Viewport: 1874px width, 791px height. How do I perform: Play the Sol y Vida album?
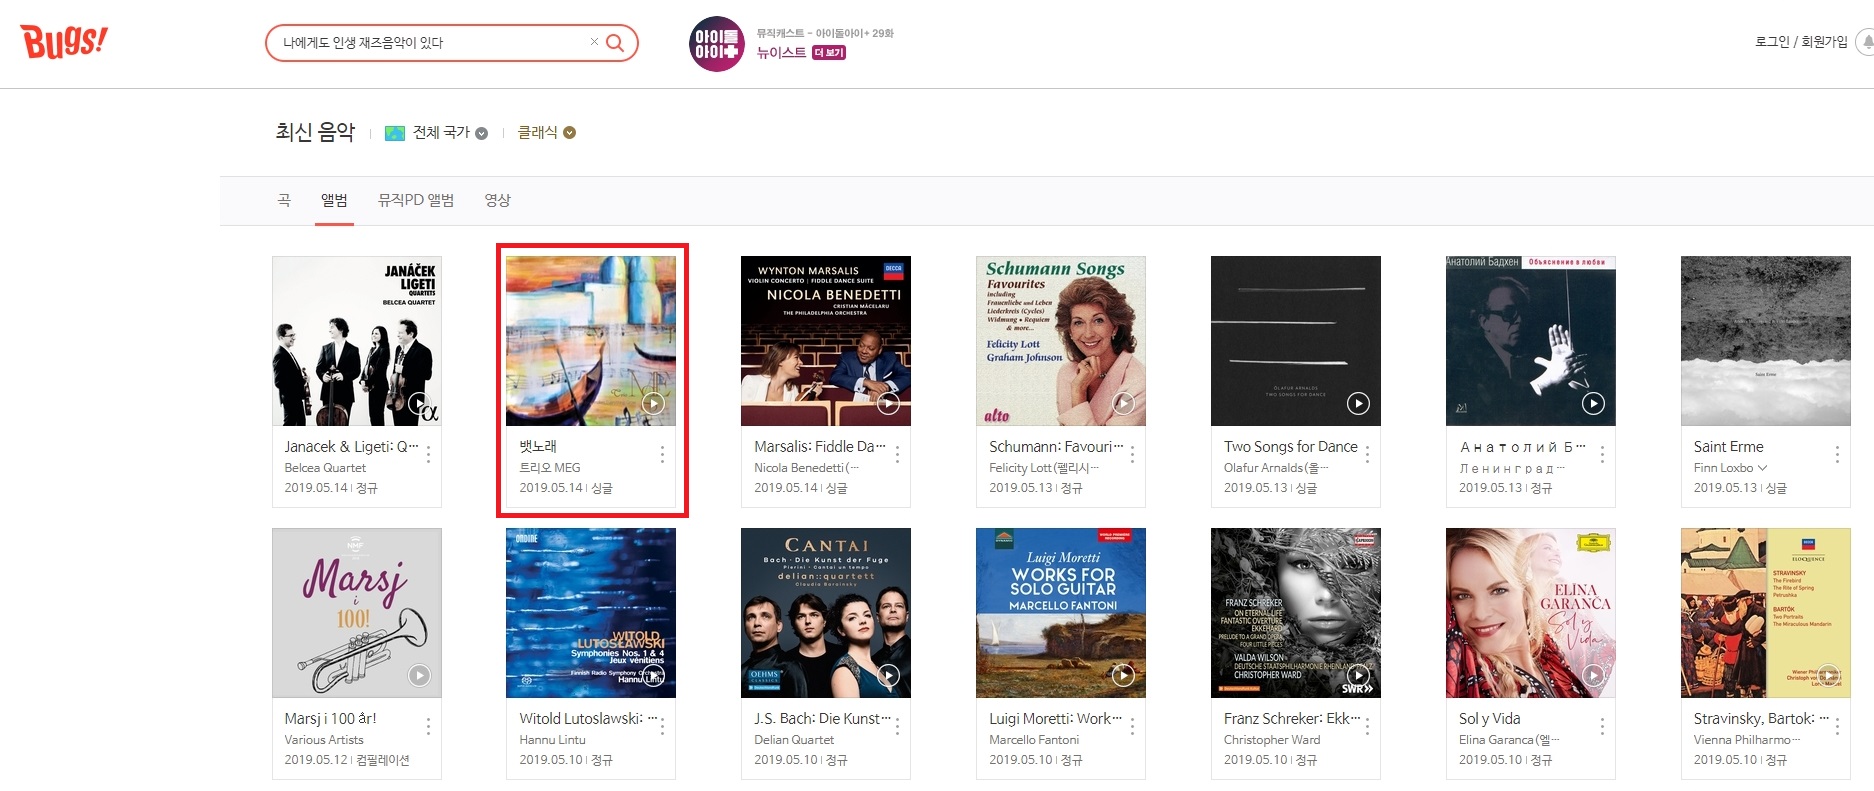pyautogui.click(x=1593, y=676)
